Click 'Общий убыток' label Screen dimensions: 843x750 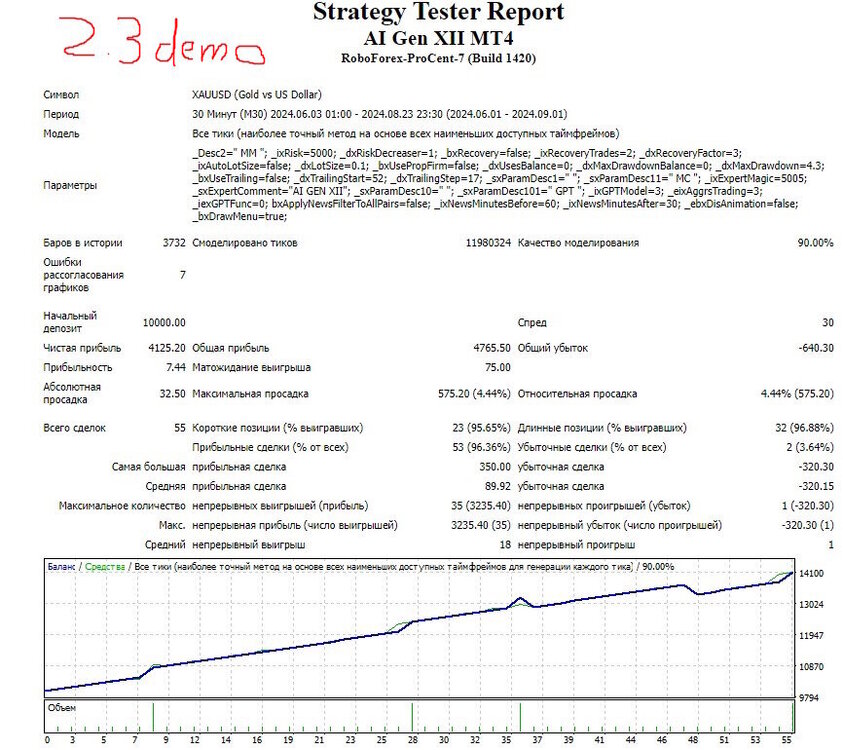coord(553,348)
